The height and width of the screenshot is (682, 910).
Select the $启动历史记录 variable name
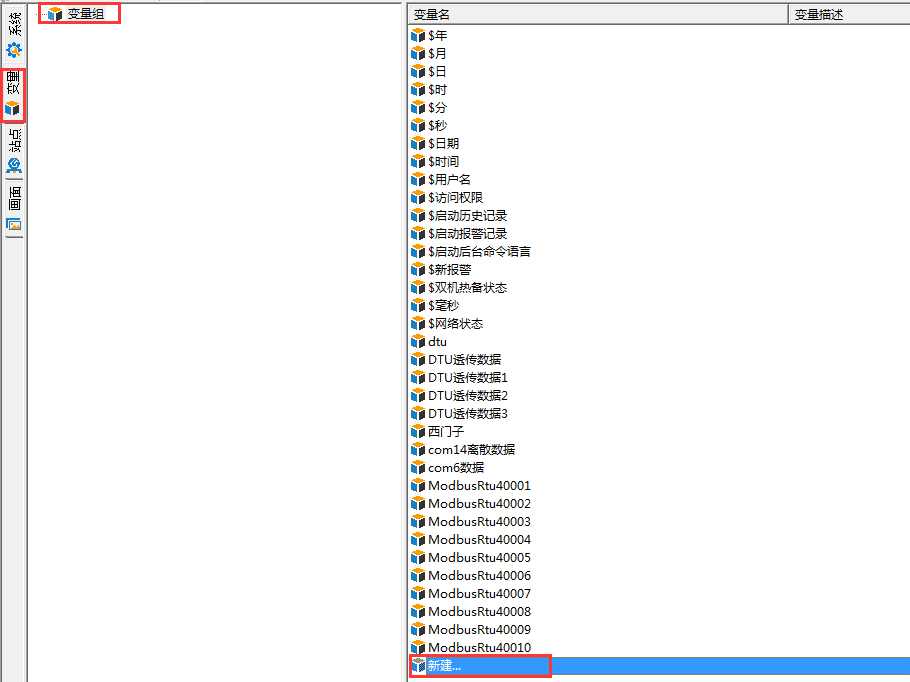coord(467,216)
